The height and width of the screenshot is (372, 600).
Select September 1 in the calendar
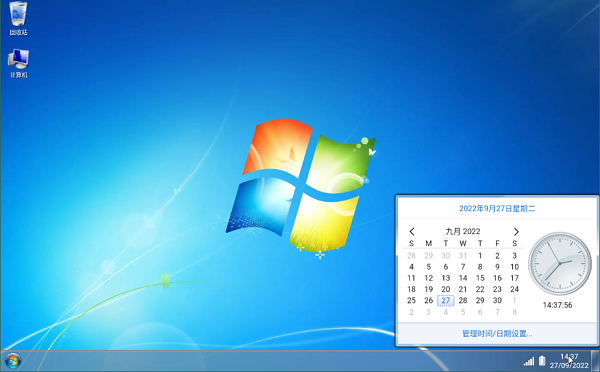click(x=480, y=256)
